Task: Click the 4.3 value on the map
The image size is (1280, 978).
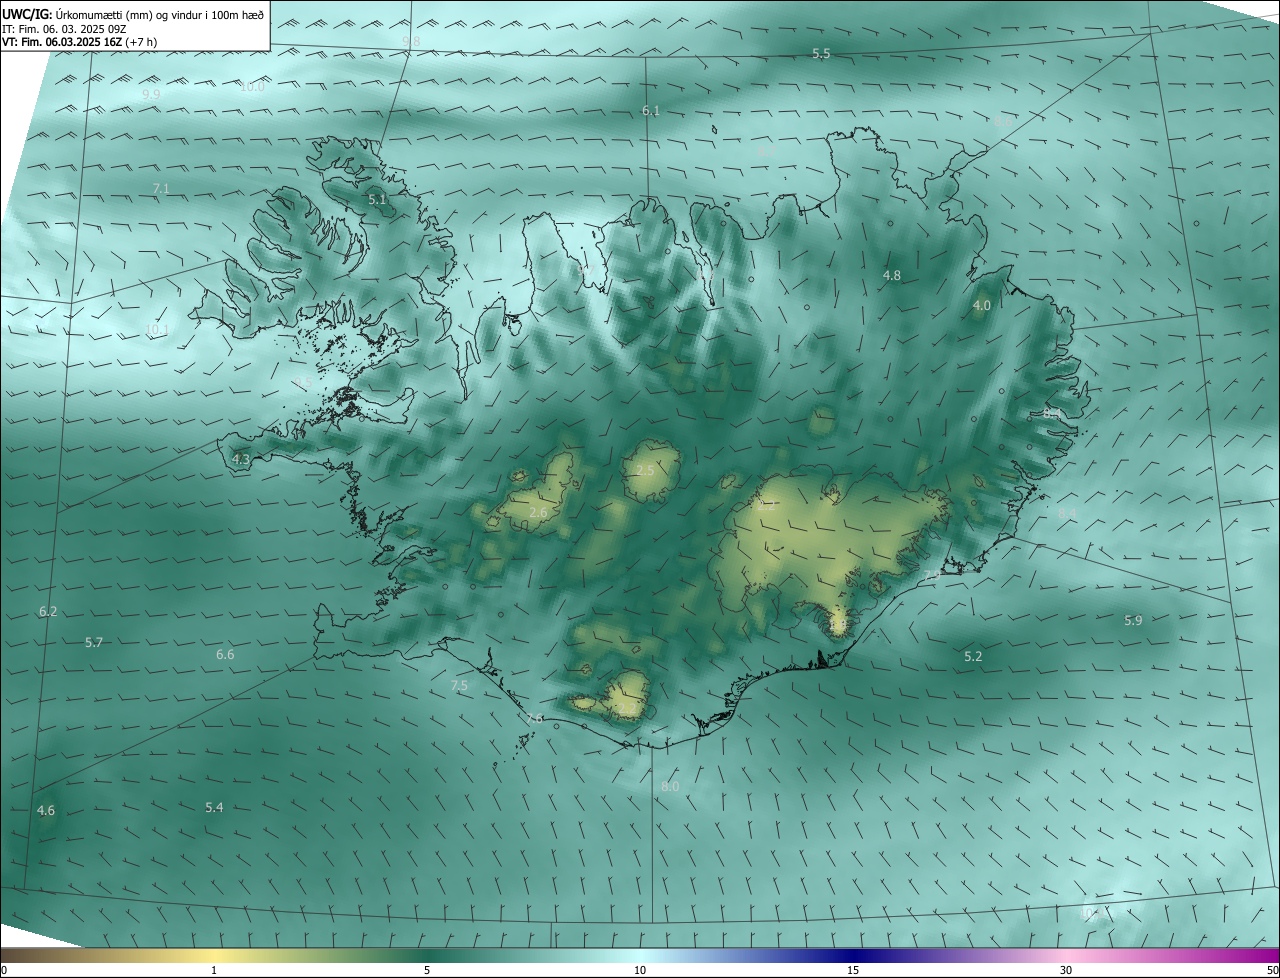Action: click(241, 459)
